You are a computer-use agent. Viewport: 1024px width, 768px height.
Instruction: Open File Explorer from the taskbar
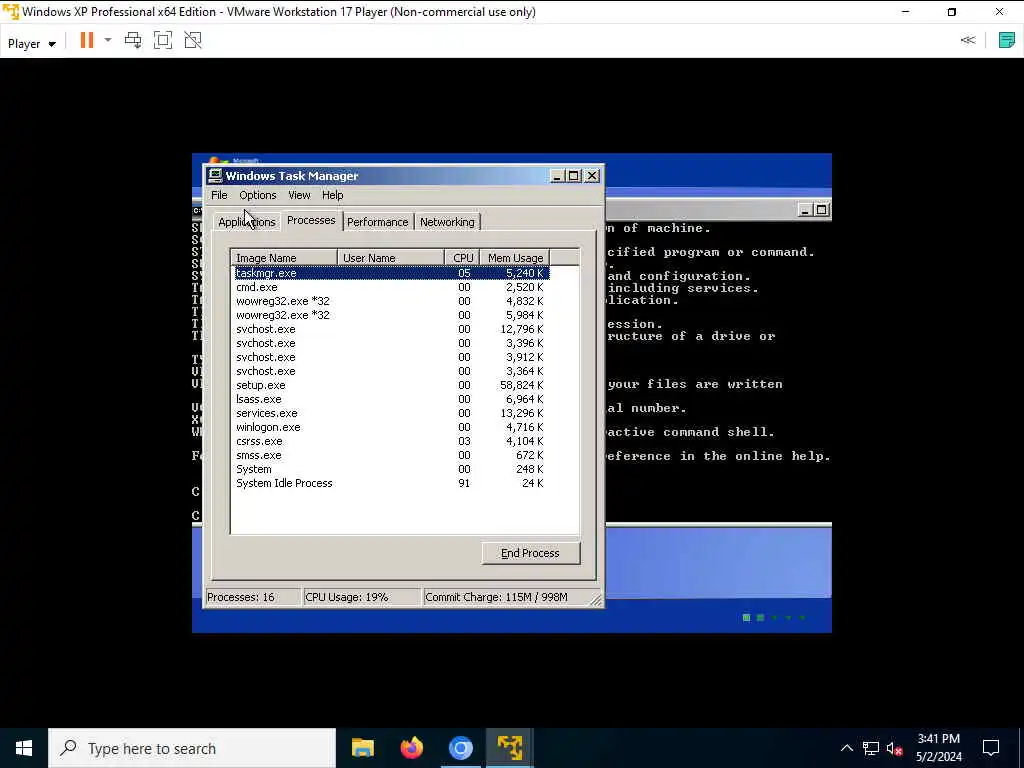[362, 748]
